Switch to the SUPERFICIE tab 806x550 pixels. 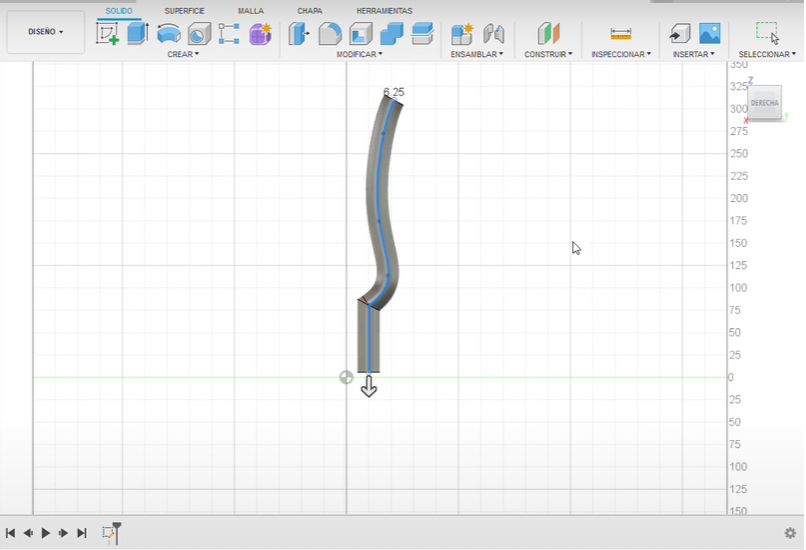pos(185,11)
